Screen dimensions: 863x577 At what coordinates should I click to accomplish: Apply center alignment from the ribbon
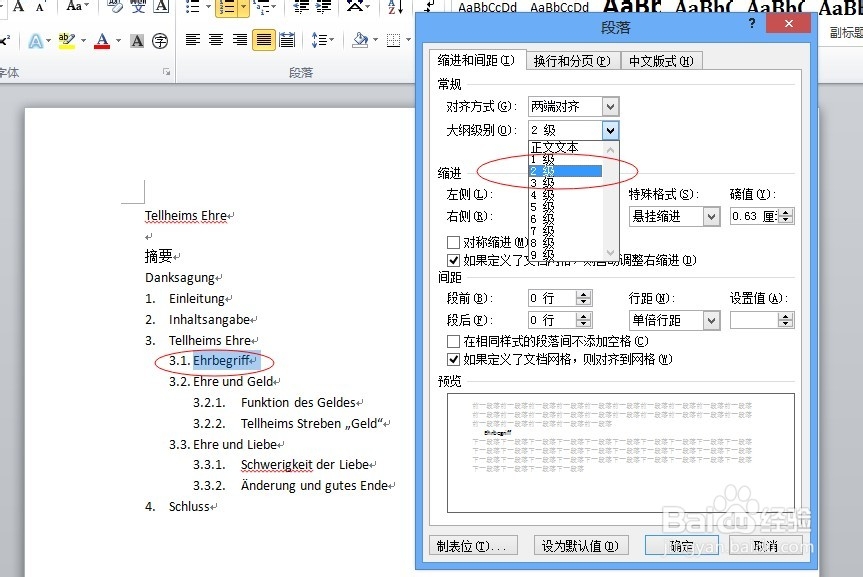[215, 41]
